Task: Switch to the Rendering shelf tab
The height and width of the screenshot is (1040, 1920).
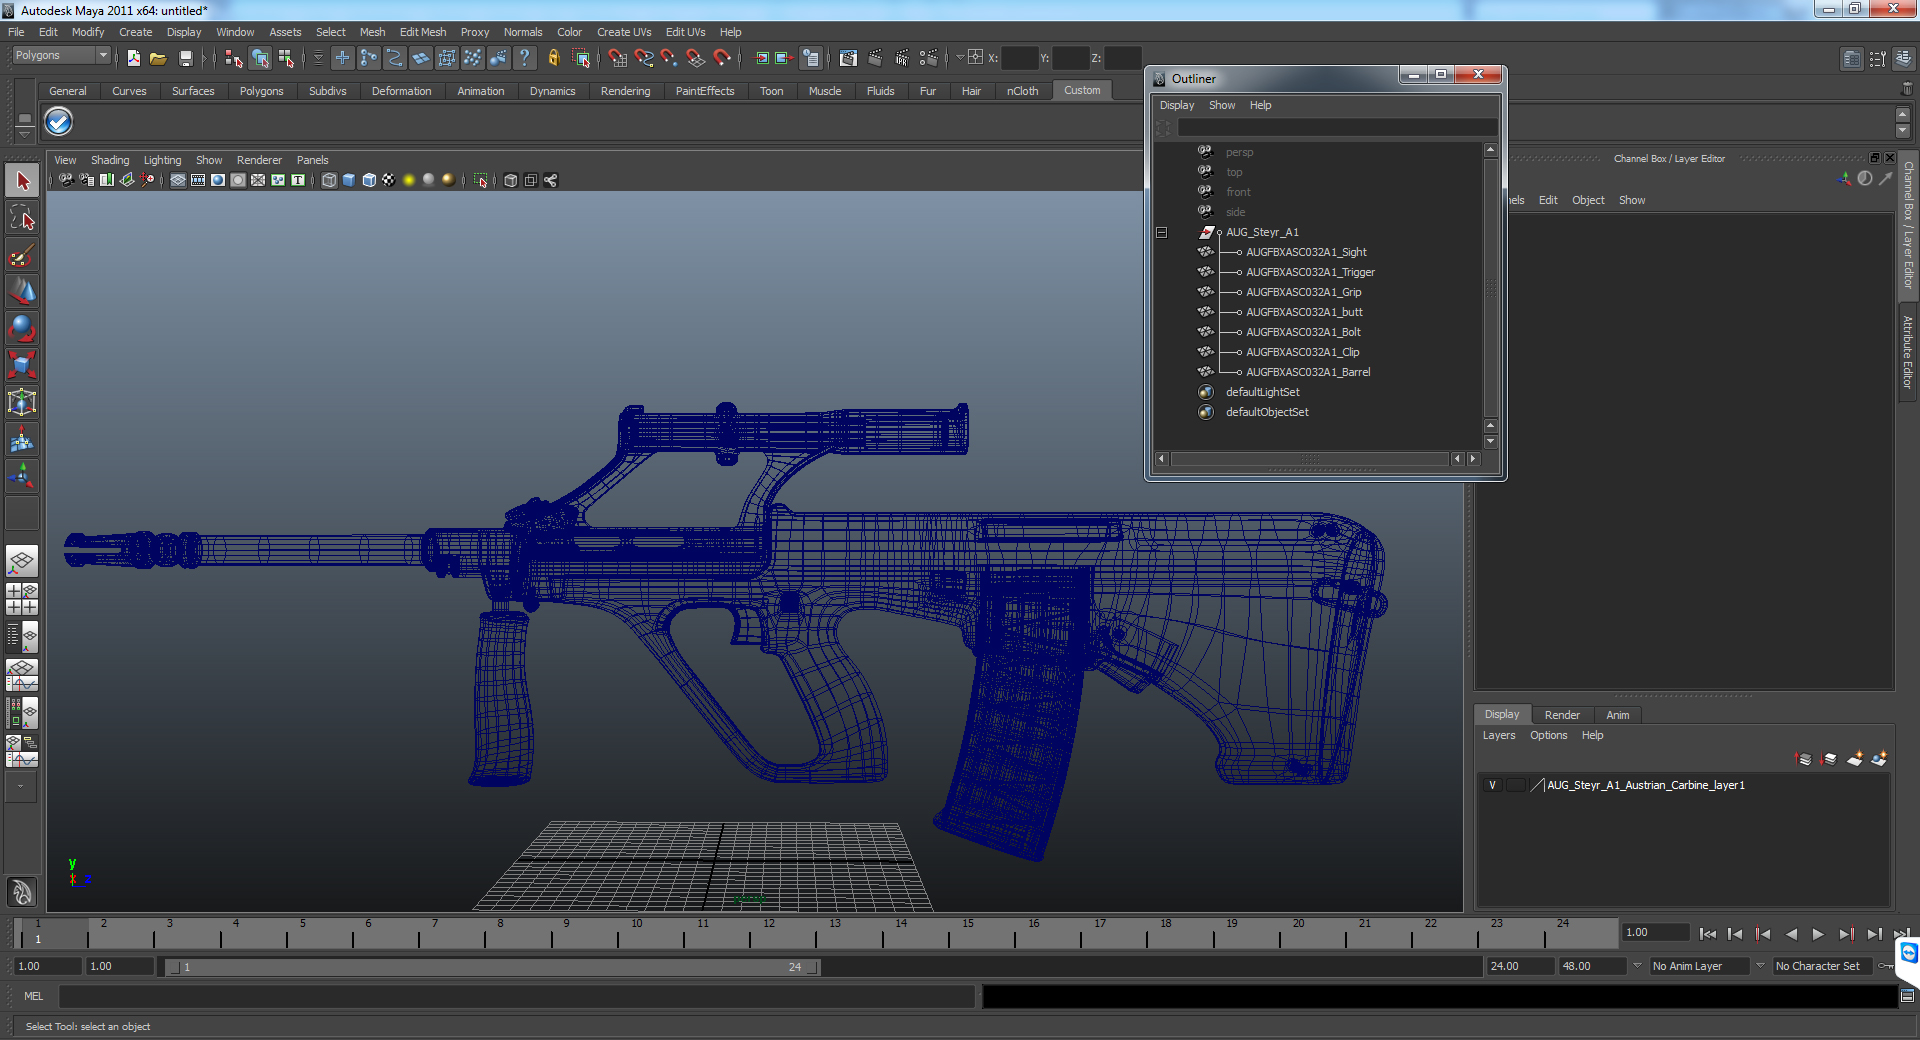Action: pos(625,91)
